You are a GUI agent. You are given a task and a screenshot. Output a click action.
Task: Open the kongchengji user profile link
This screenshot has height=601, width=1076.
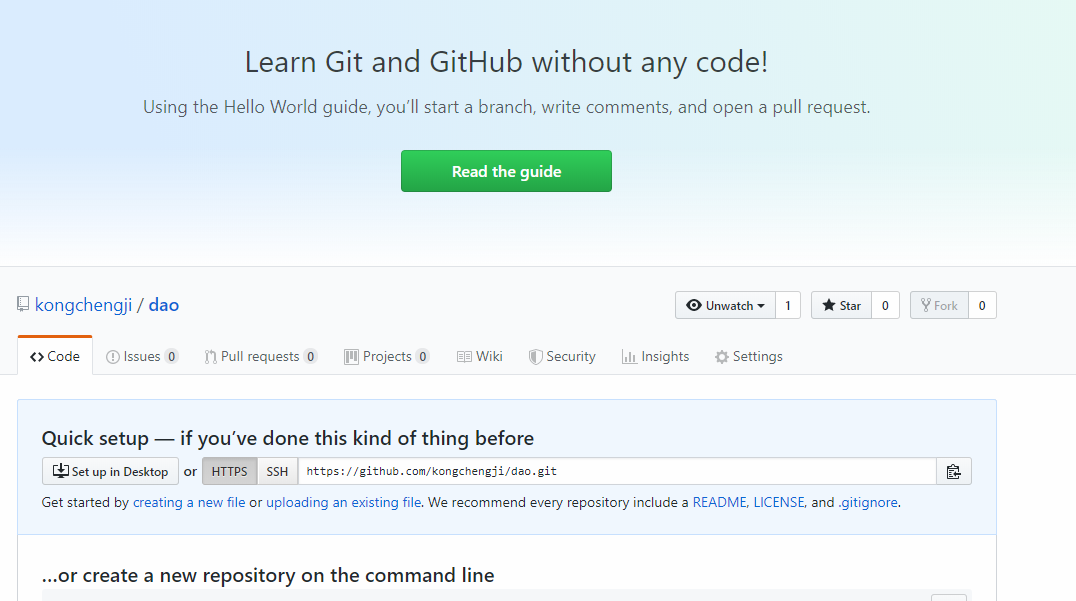83,305
